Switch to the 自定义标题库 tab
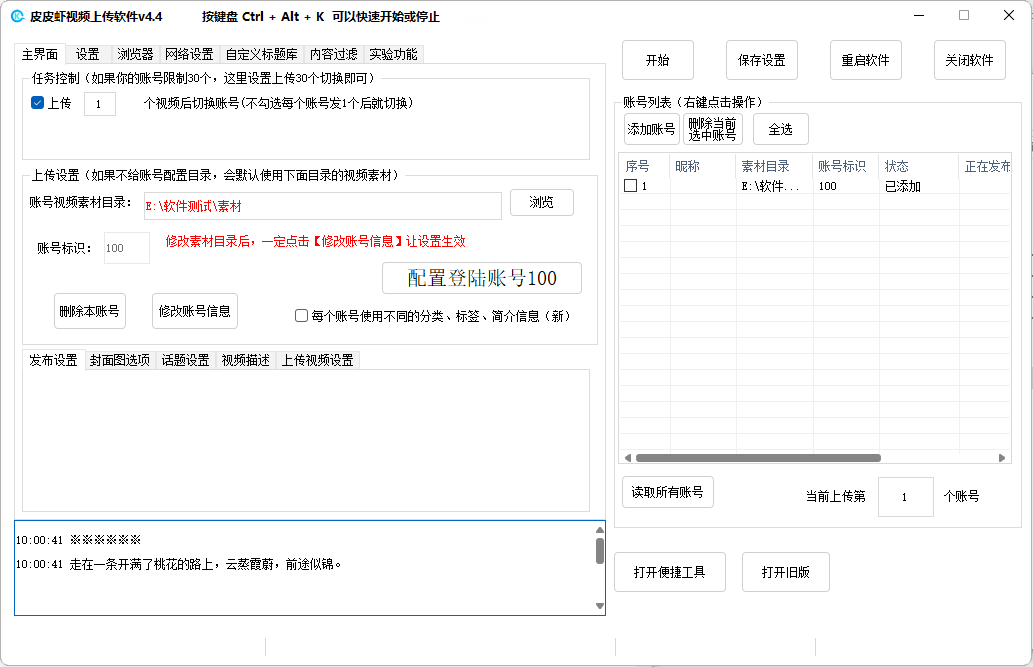 pos(262,54)
